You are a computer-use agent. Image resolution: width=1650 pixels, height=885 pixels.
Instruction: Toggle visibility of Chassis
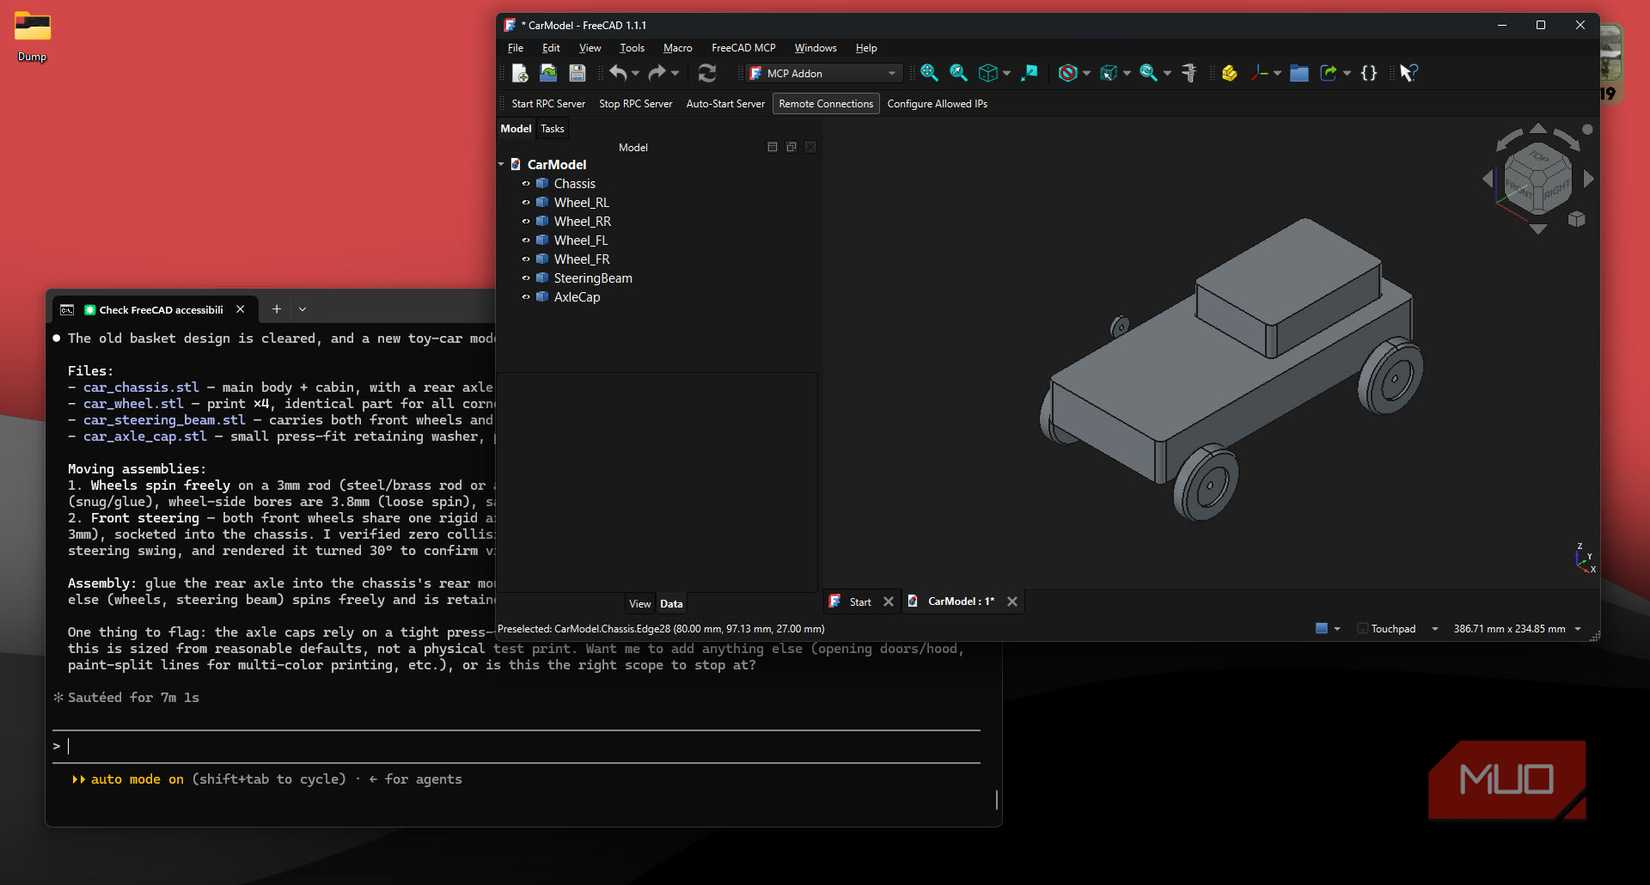[526, 184]
